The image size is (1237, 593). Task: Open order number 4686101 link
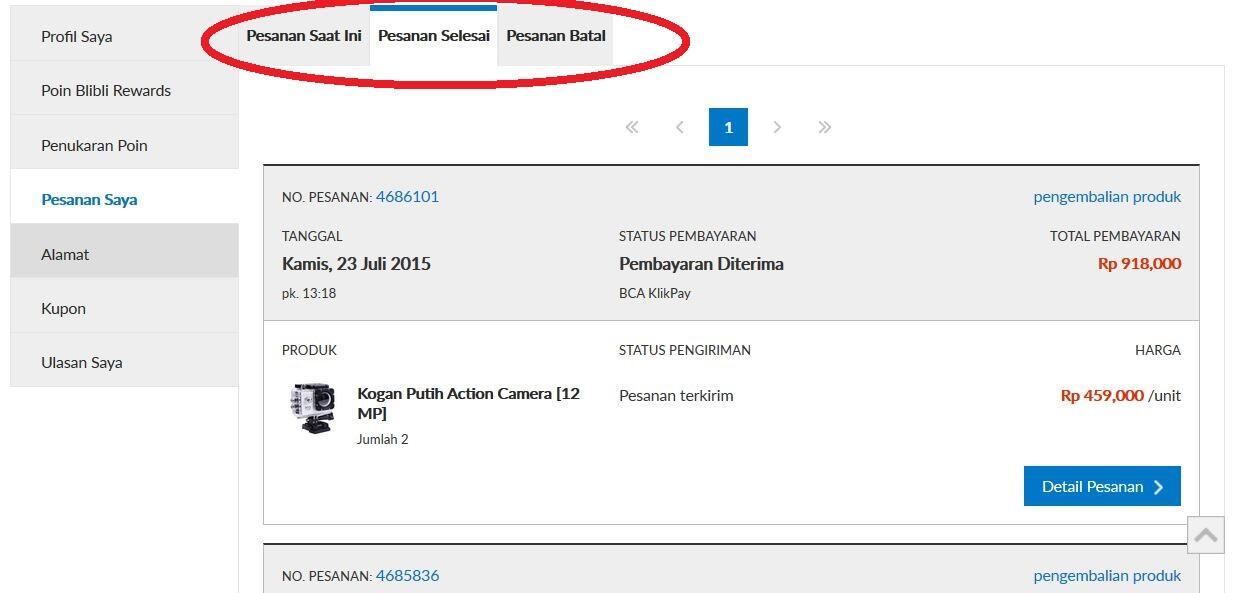tap(407, 196)
